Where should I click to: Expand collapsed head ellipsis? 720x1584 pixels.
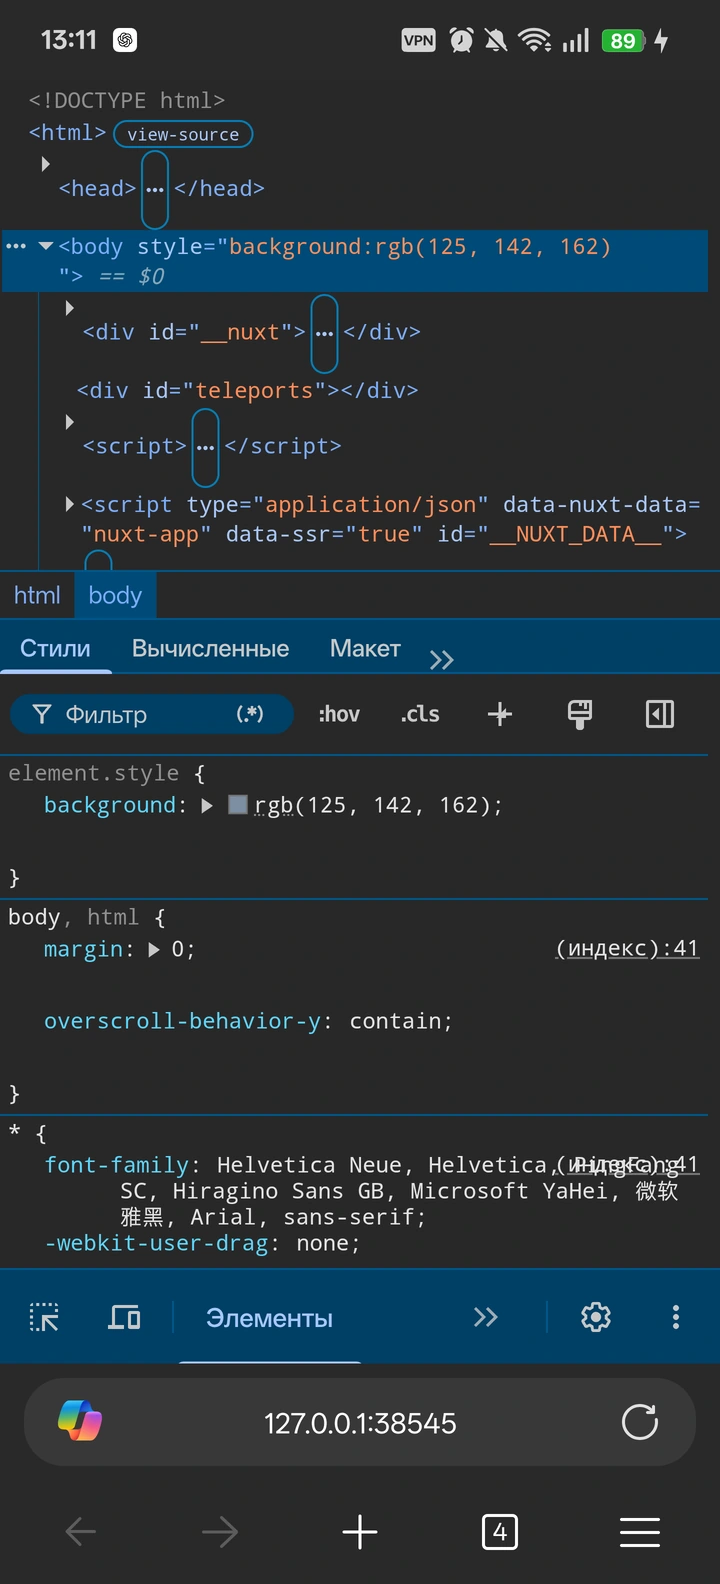pos(155,189)
